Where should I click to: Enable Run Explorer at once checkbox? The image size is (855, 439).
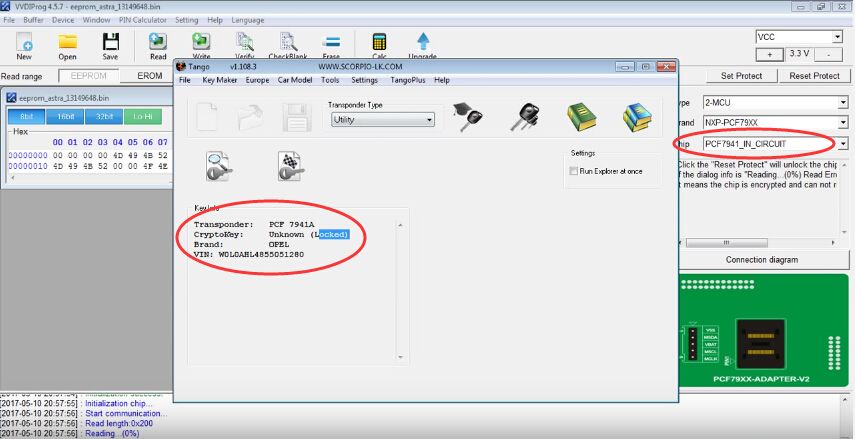(573, 171)
